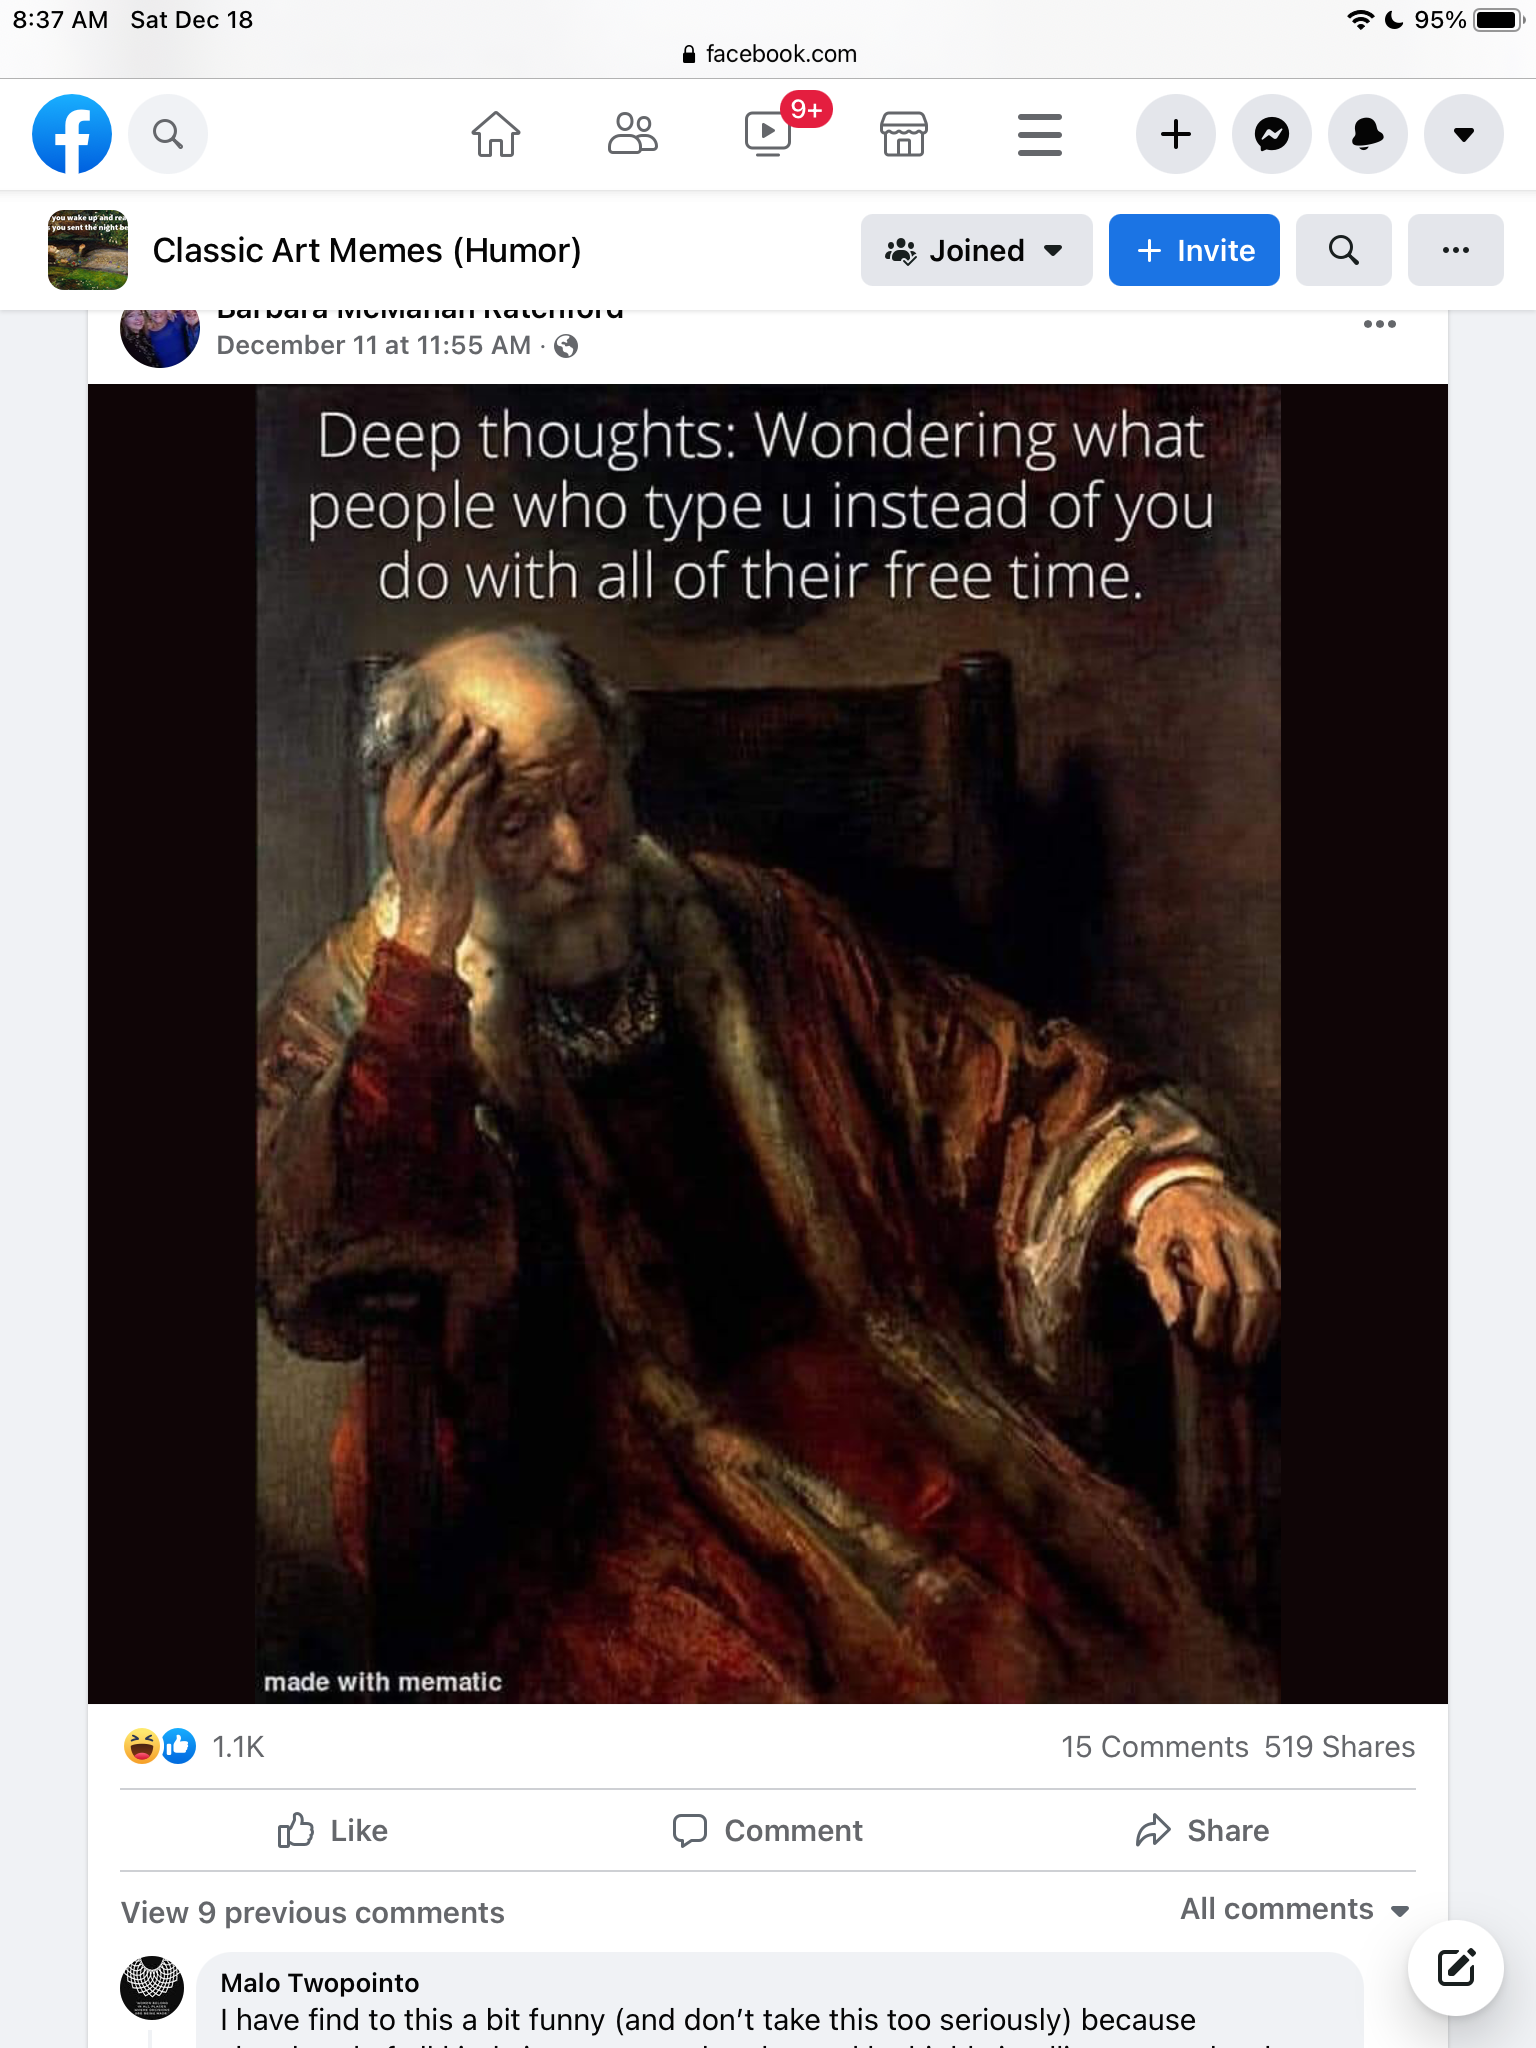Open the Facebook home logo
This screenshot has height=2048, width=1536.
click(x=72, y=134)
